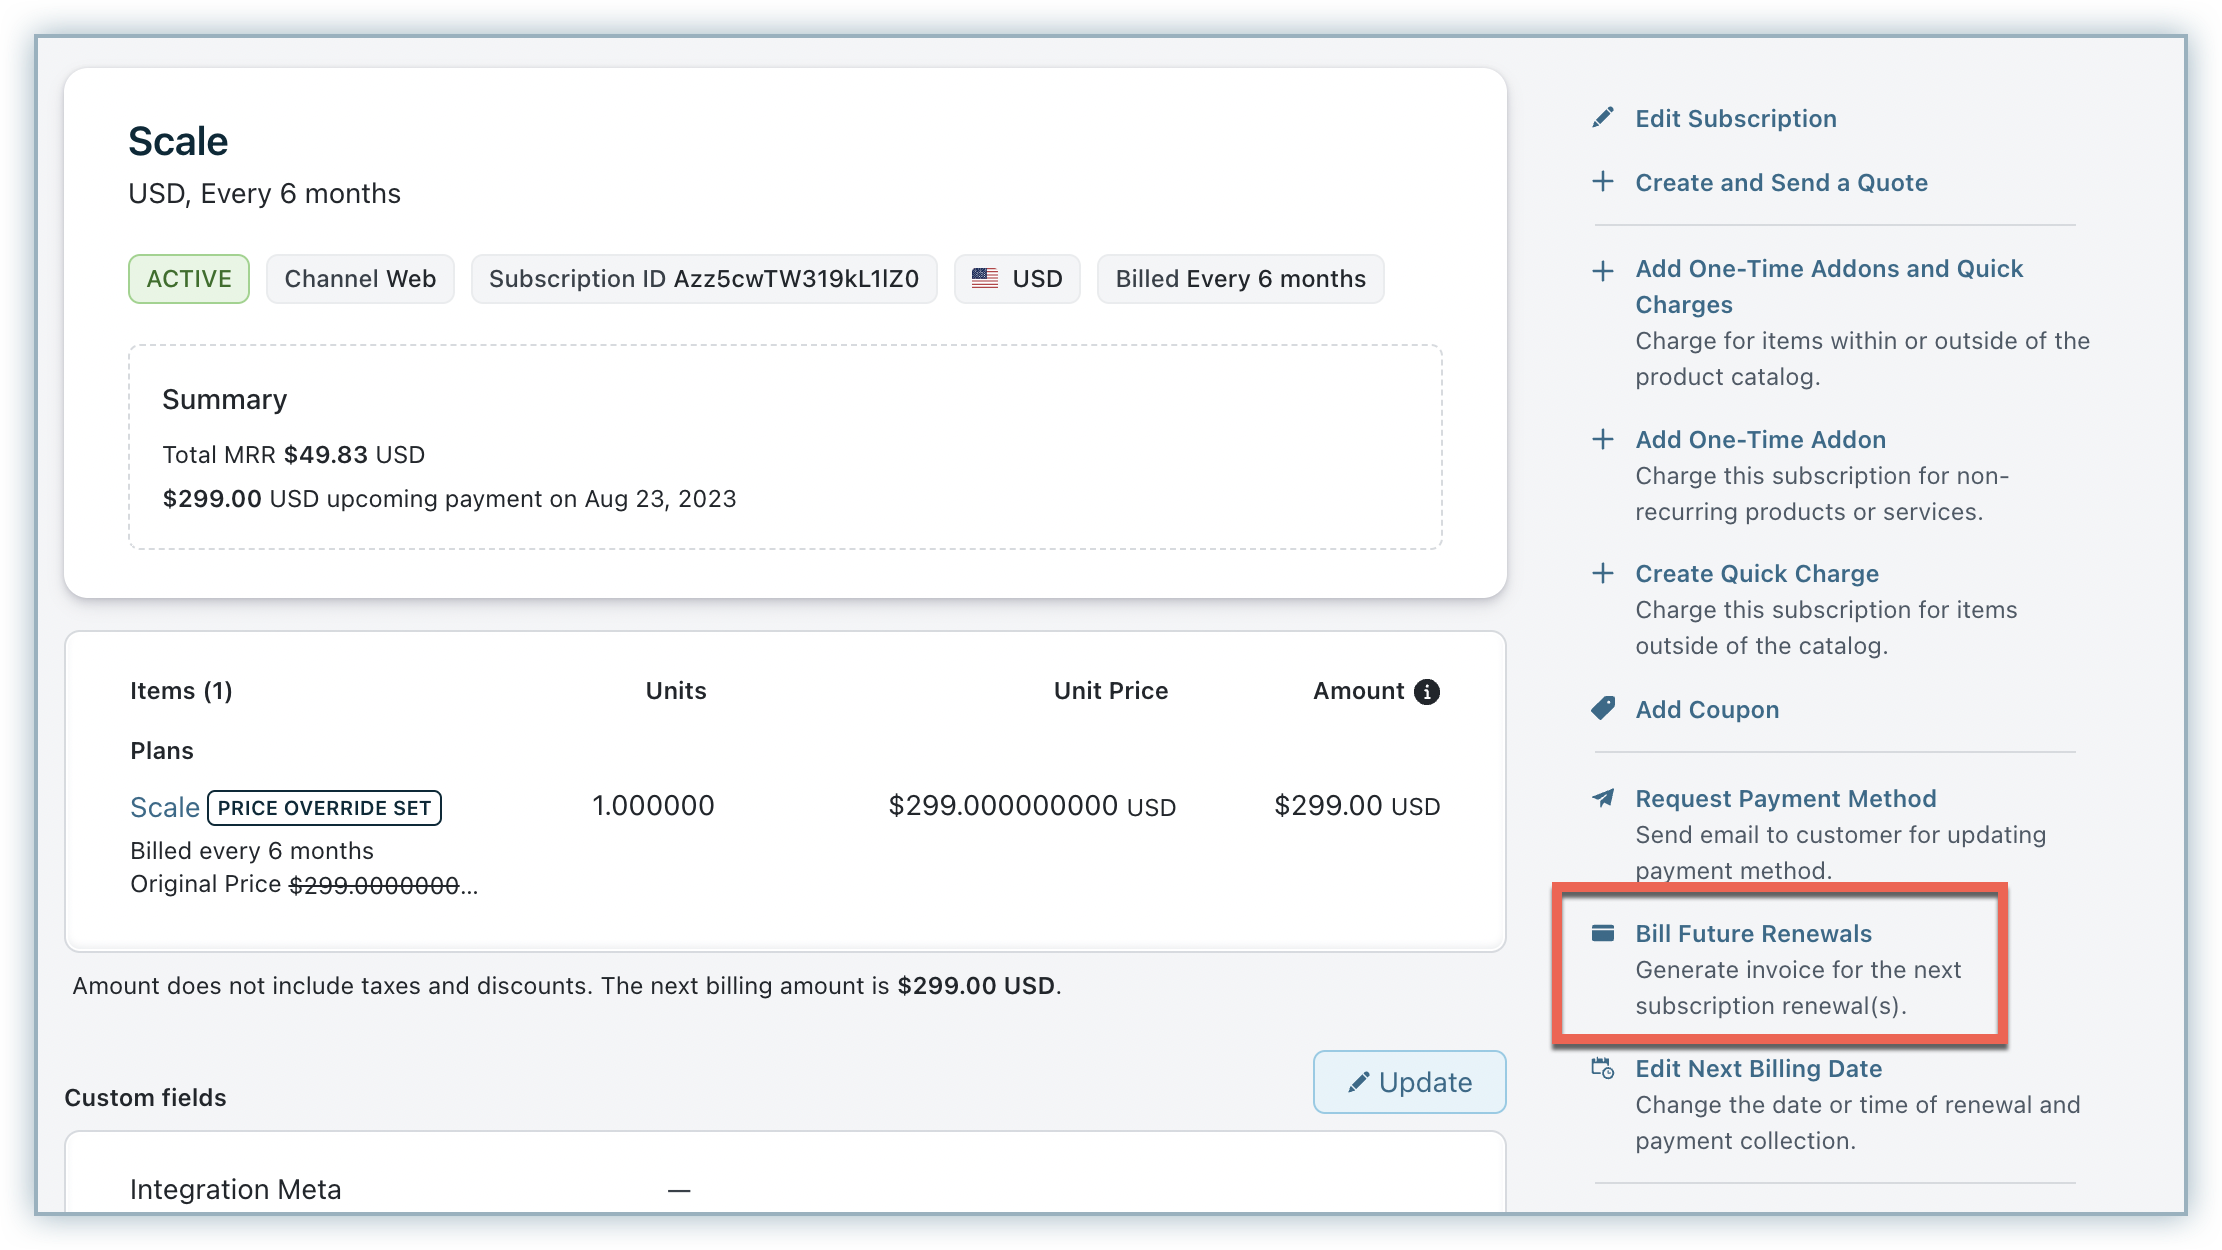Viewport: 2222px width, 1250px height.
Task: Click the Create and Send a Quote link
Action: [x=1781, y=182]
